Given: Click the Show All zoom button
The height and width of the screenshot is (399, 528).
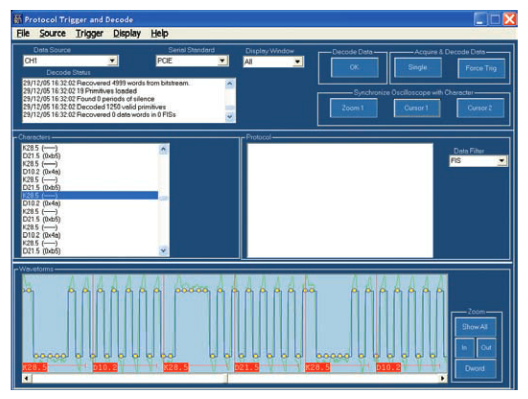Looking at the screenshot, I should click(x=475, y=327).
